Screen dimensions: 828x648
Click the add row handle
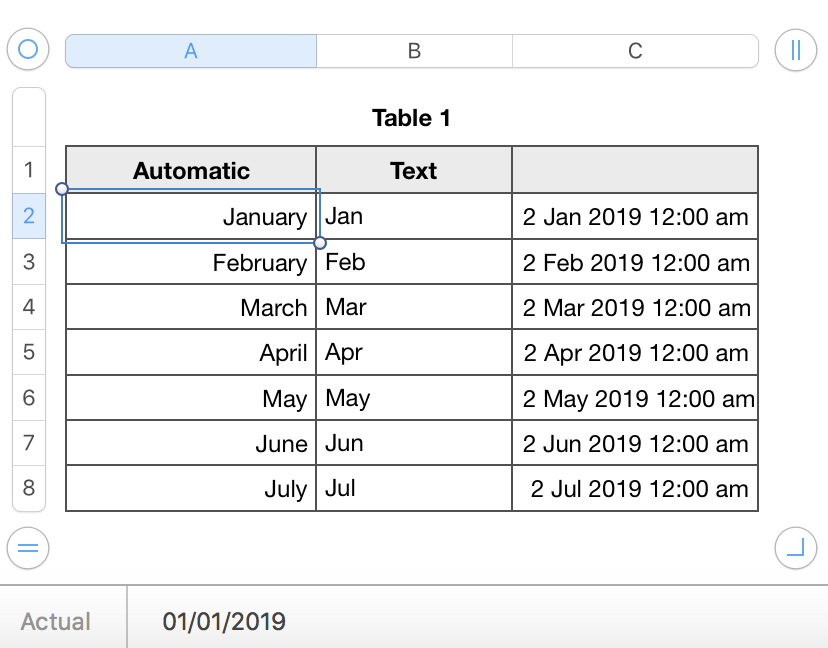pyautogui.click(x=28, y=547)
